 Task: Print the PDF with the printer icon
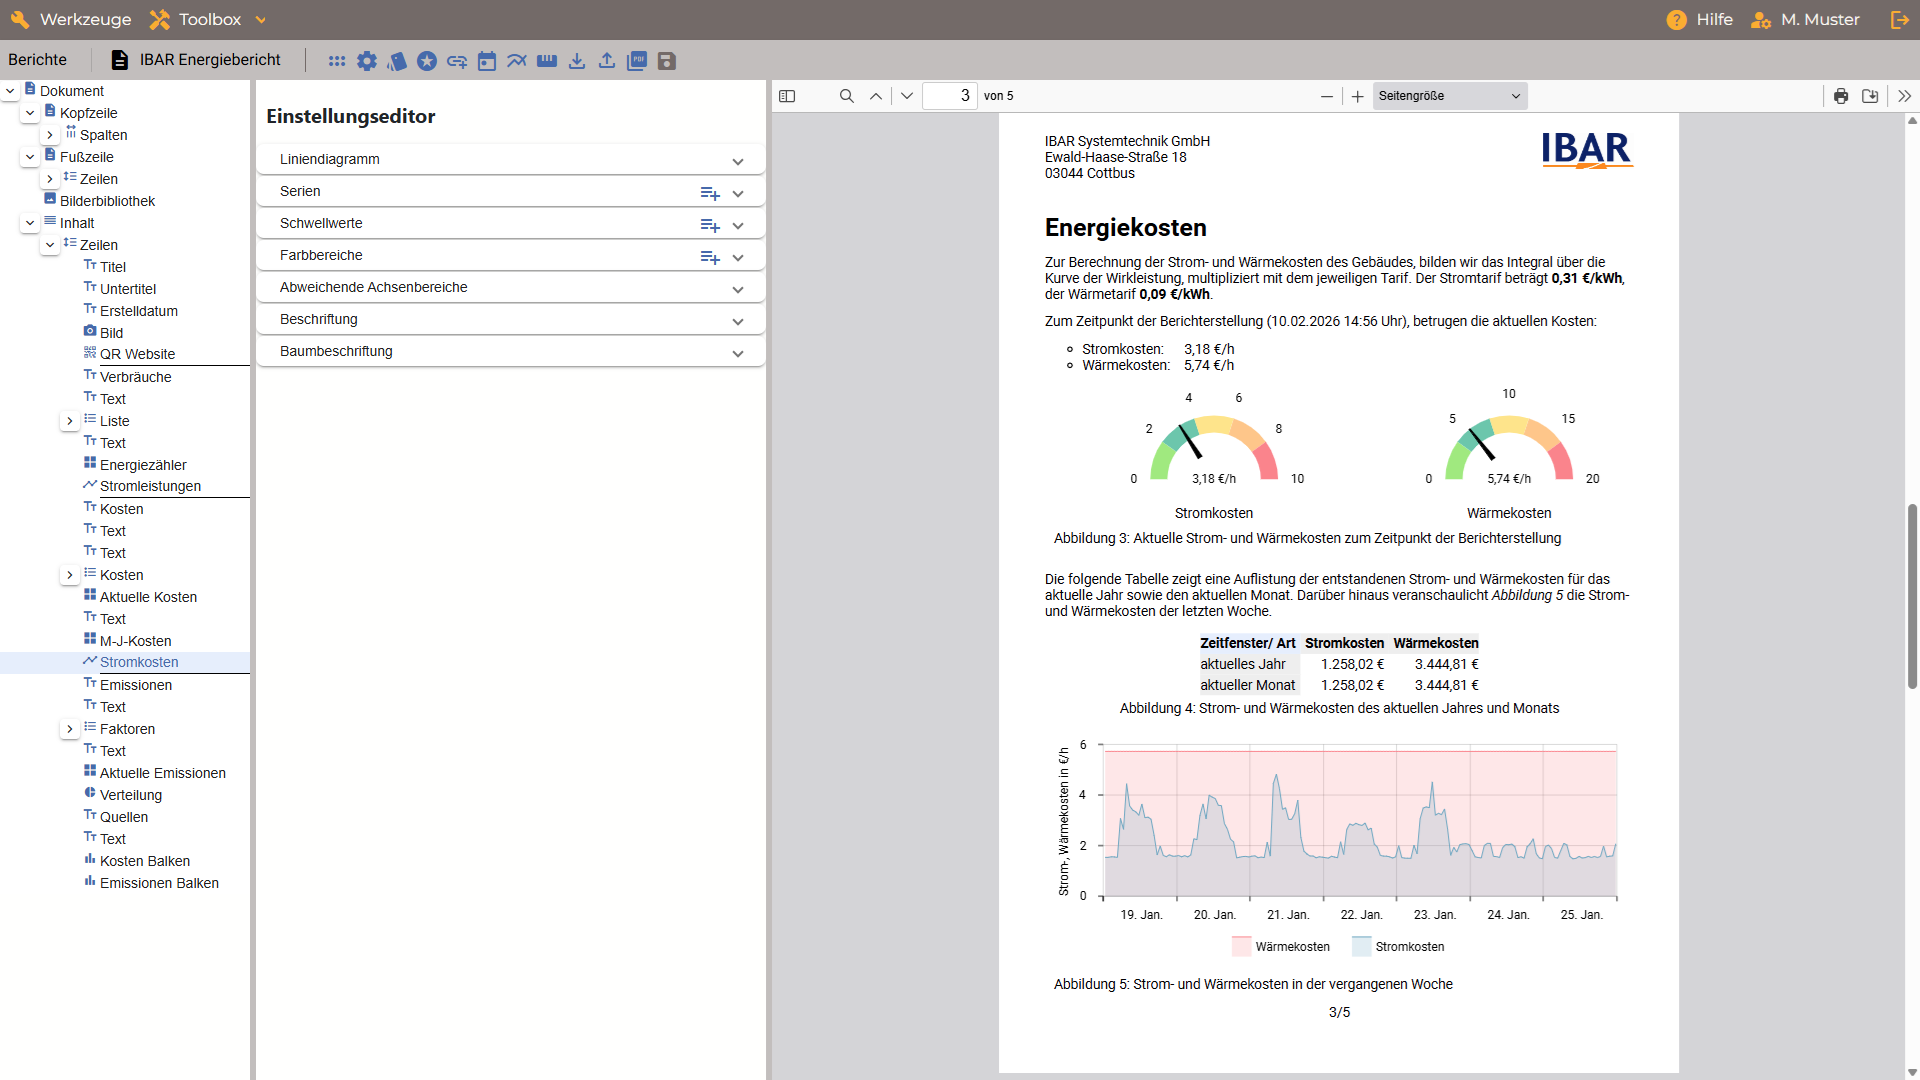[1841, 96]
